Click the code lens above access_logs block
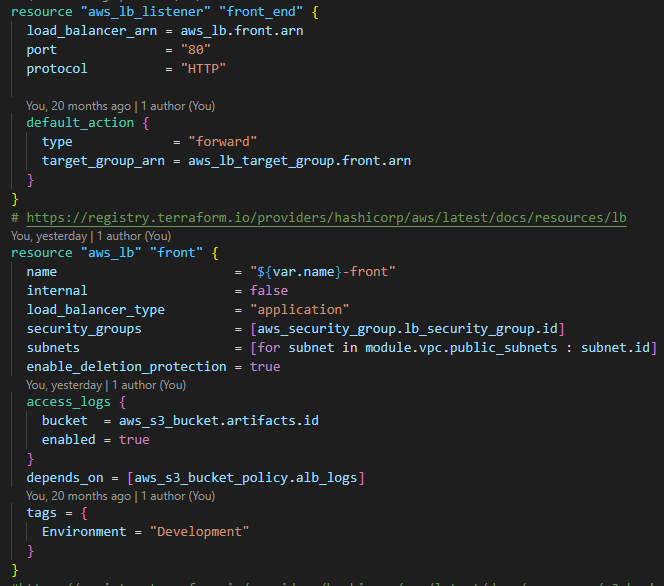This screenshot has height=586, width=664. [x=106, y=384]
